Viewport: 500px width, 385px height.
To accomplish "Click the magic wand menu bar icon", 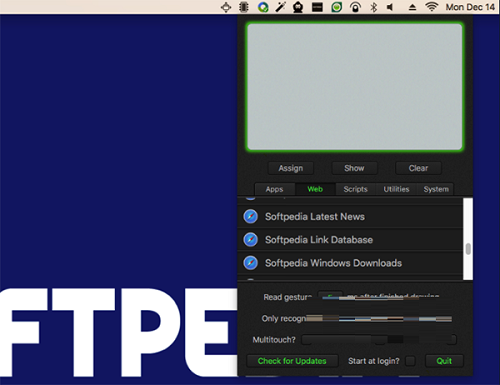I will 281,7.
